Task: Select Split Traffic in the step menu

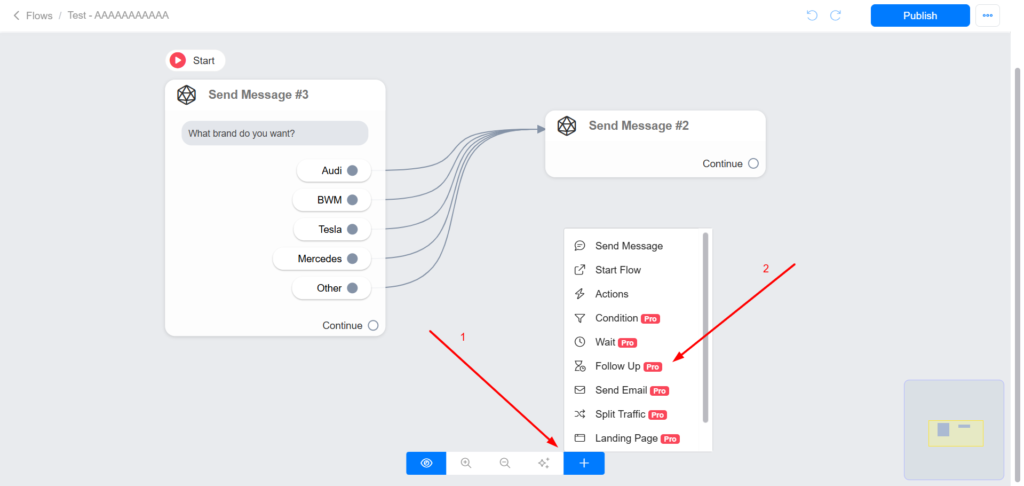Action: (x=620, y=414)
